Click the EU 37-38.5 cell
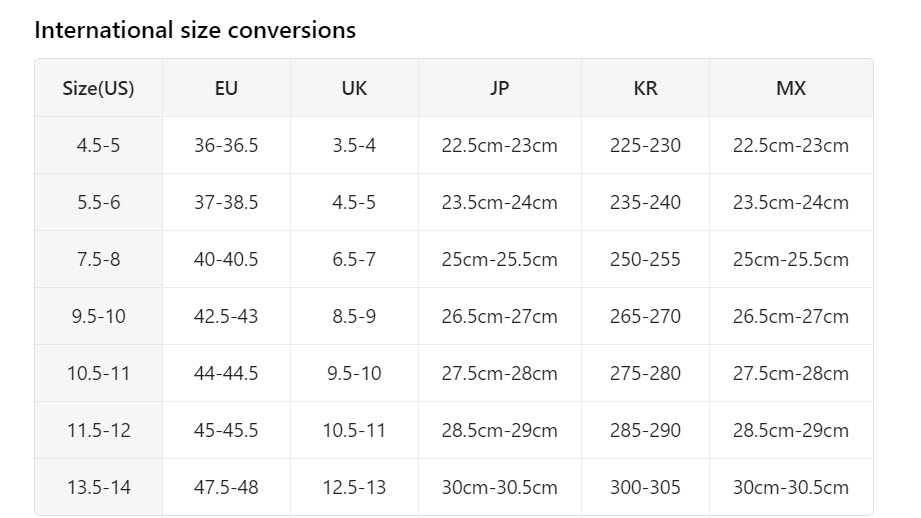The height and width of the screenshot is (518, 921). coord(226,202)
